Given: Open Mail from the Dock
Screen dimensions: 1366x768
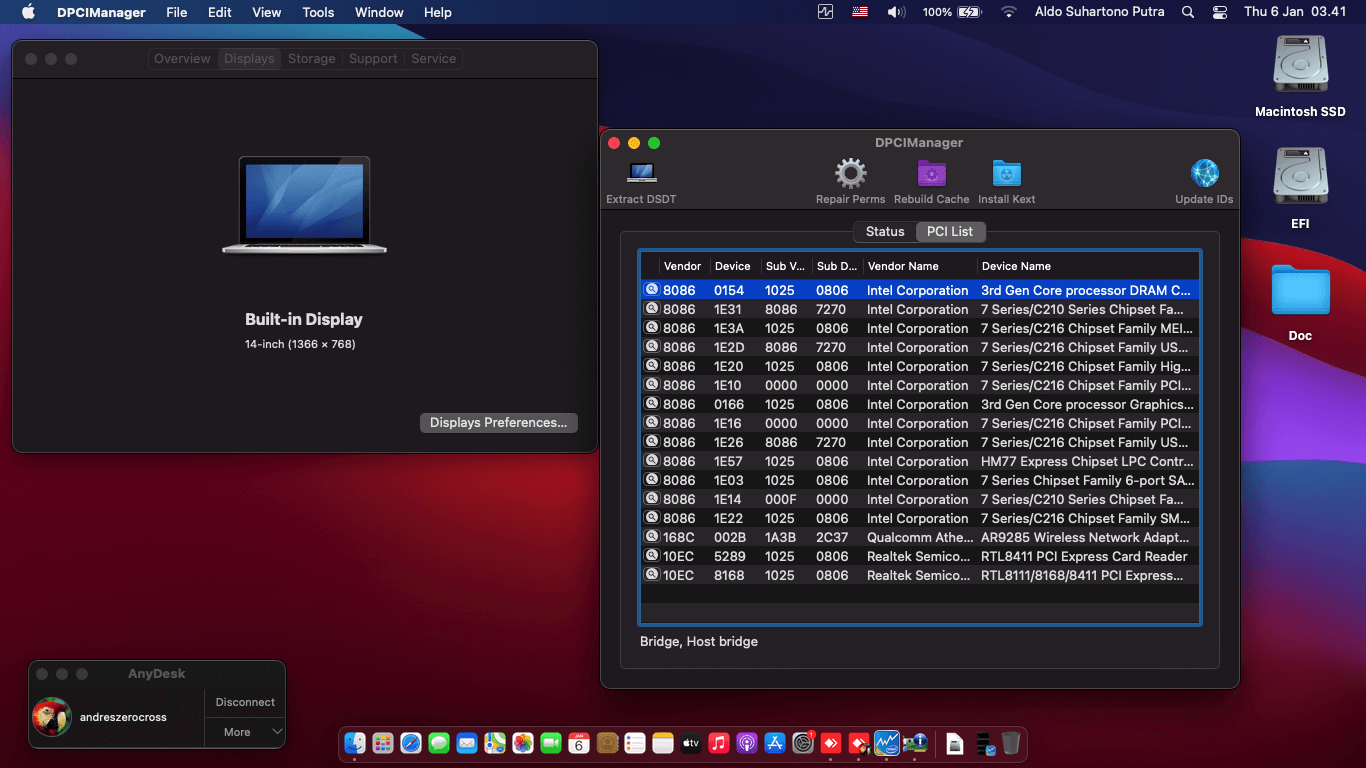Looking at the screenshot, I should (x=466, y=744).
